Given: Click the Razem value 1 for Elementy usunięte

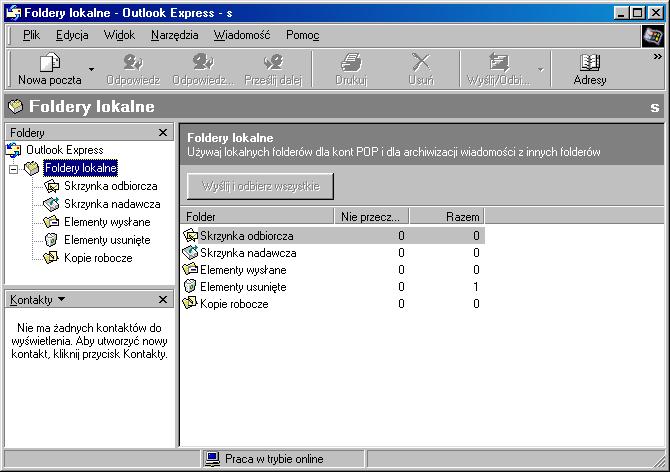Looking at the screenshot, I should pos(476,287).
